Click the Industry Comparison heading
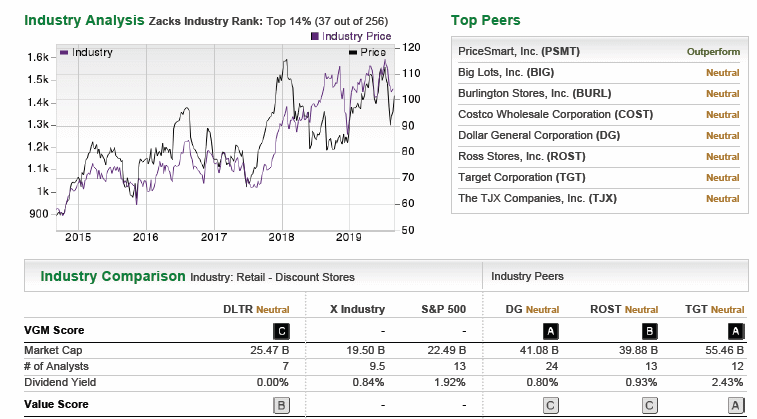 pos(113,276)
